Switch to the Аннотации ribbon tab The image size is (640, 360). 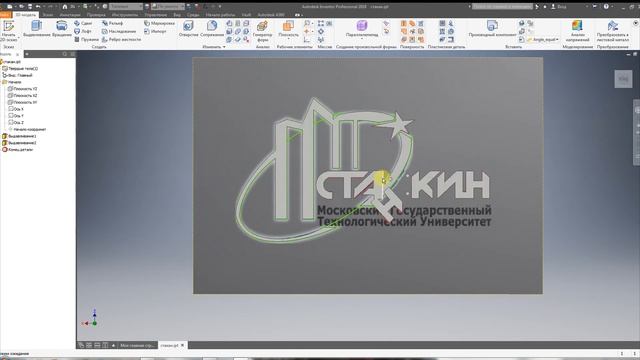point(70,15)
